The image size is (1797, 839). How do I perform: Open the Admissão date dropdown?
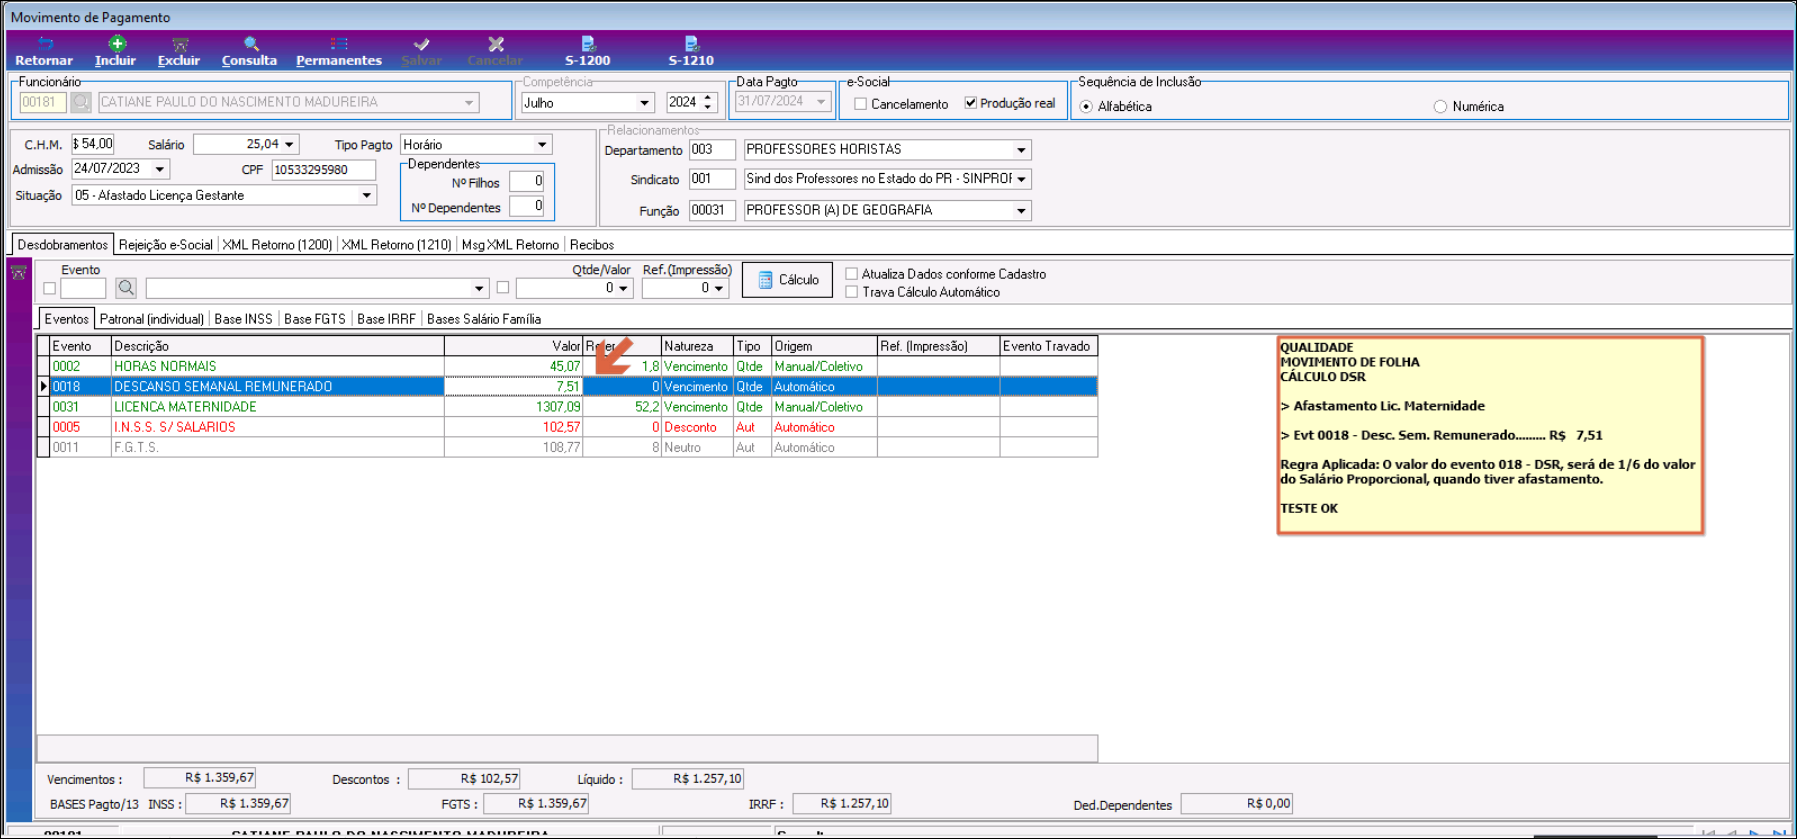159,168
